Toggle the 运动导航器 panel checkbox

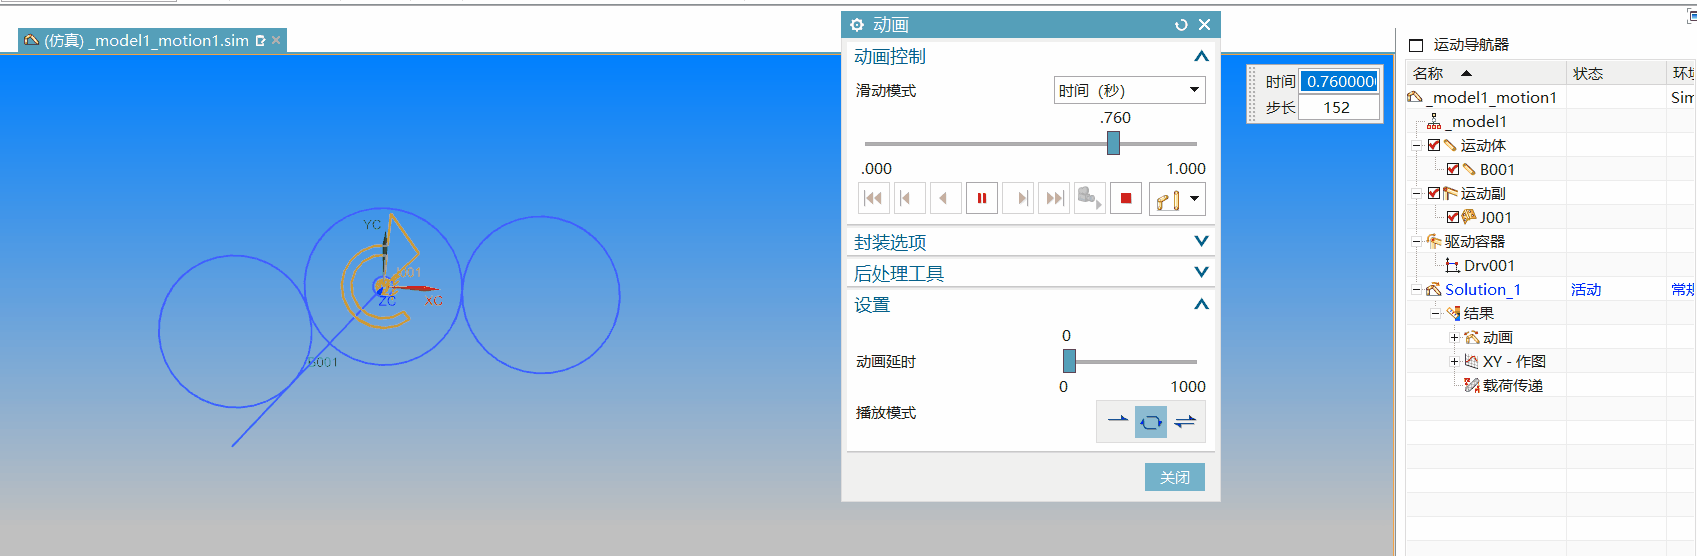(1415, 45)
